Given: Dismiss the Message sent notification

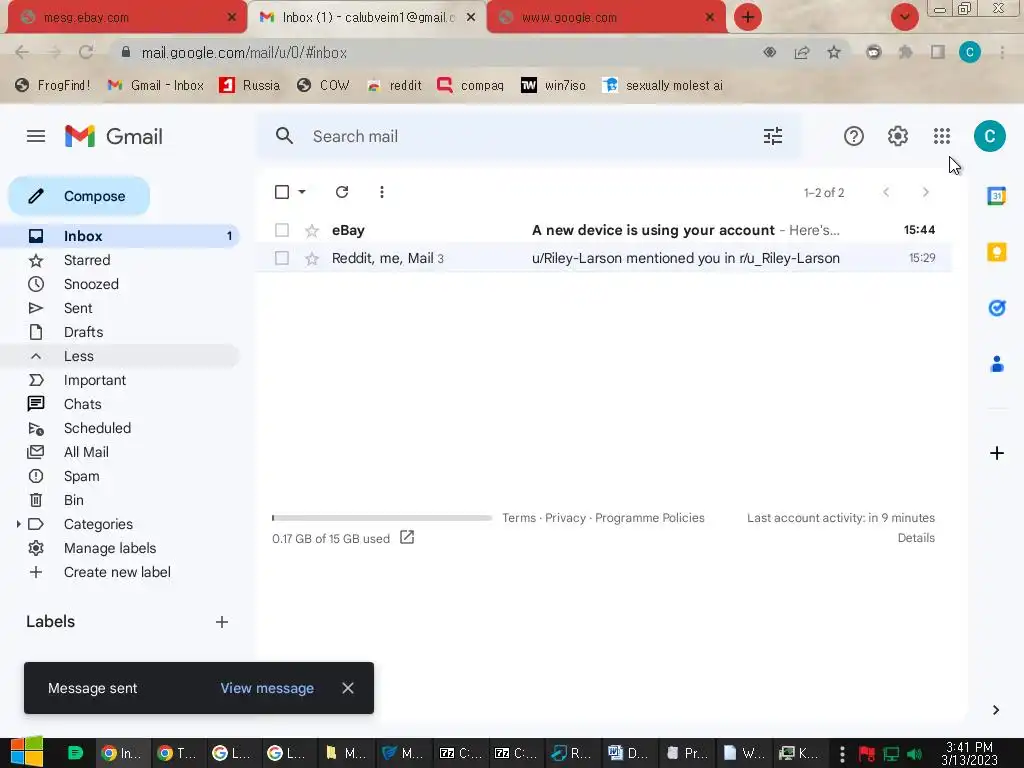Looking at the screenshot, I should (348, 688).
